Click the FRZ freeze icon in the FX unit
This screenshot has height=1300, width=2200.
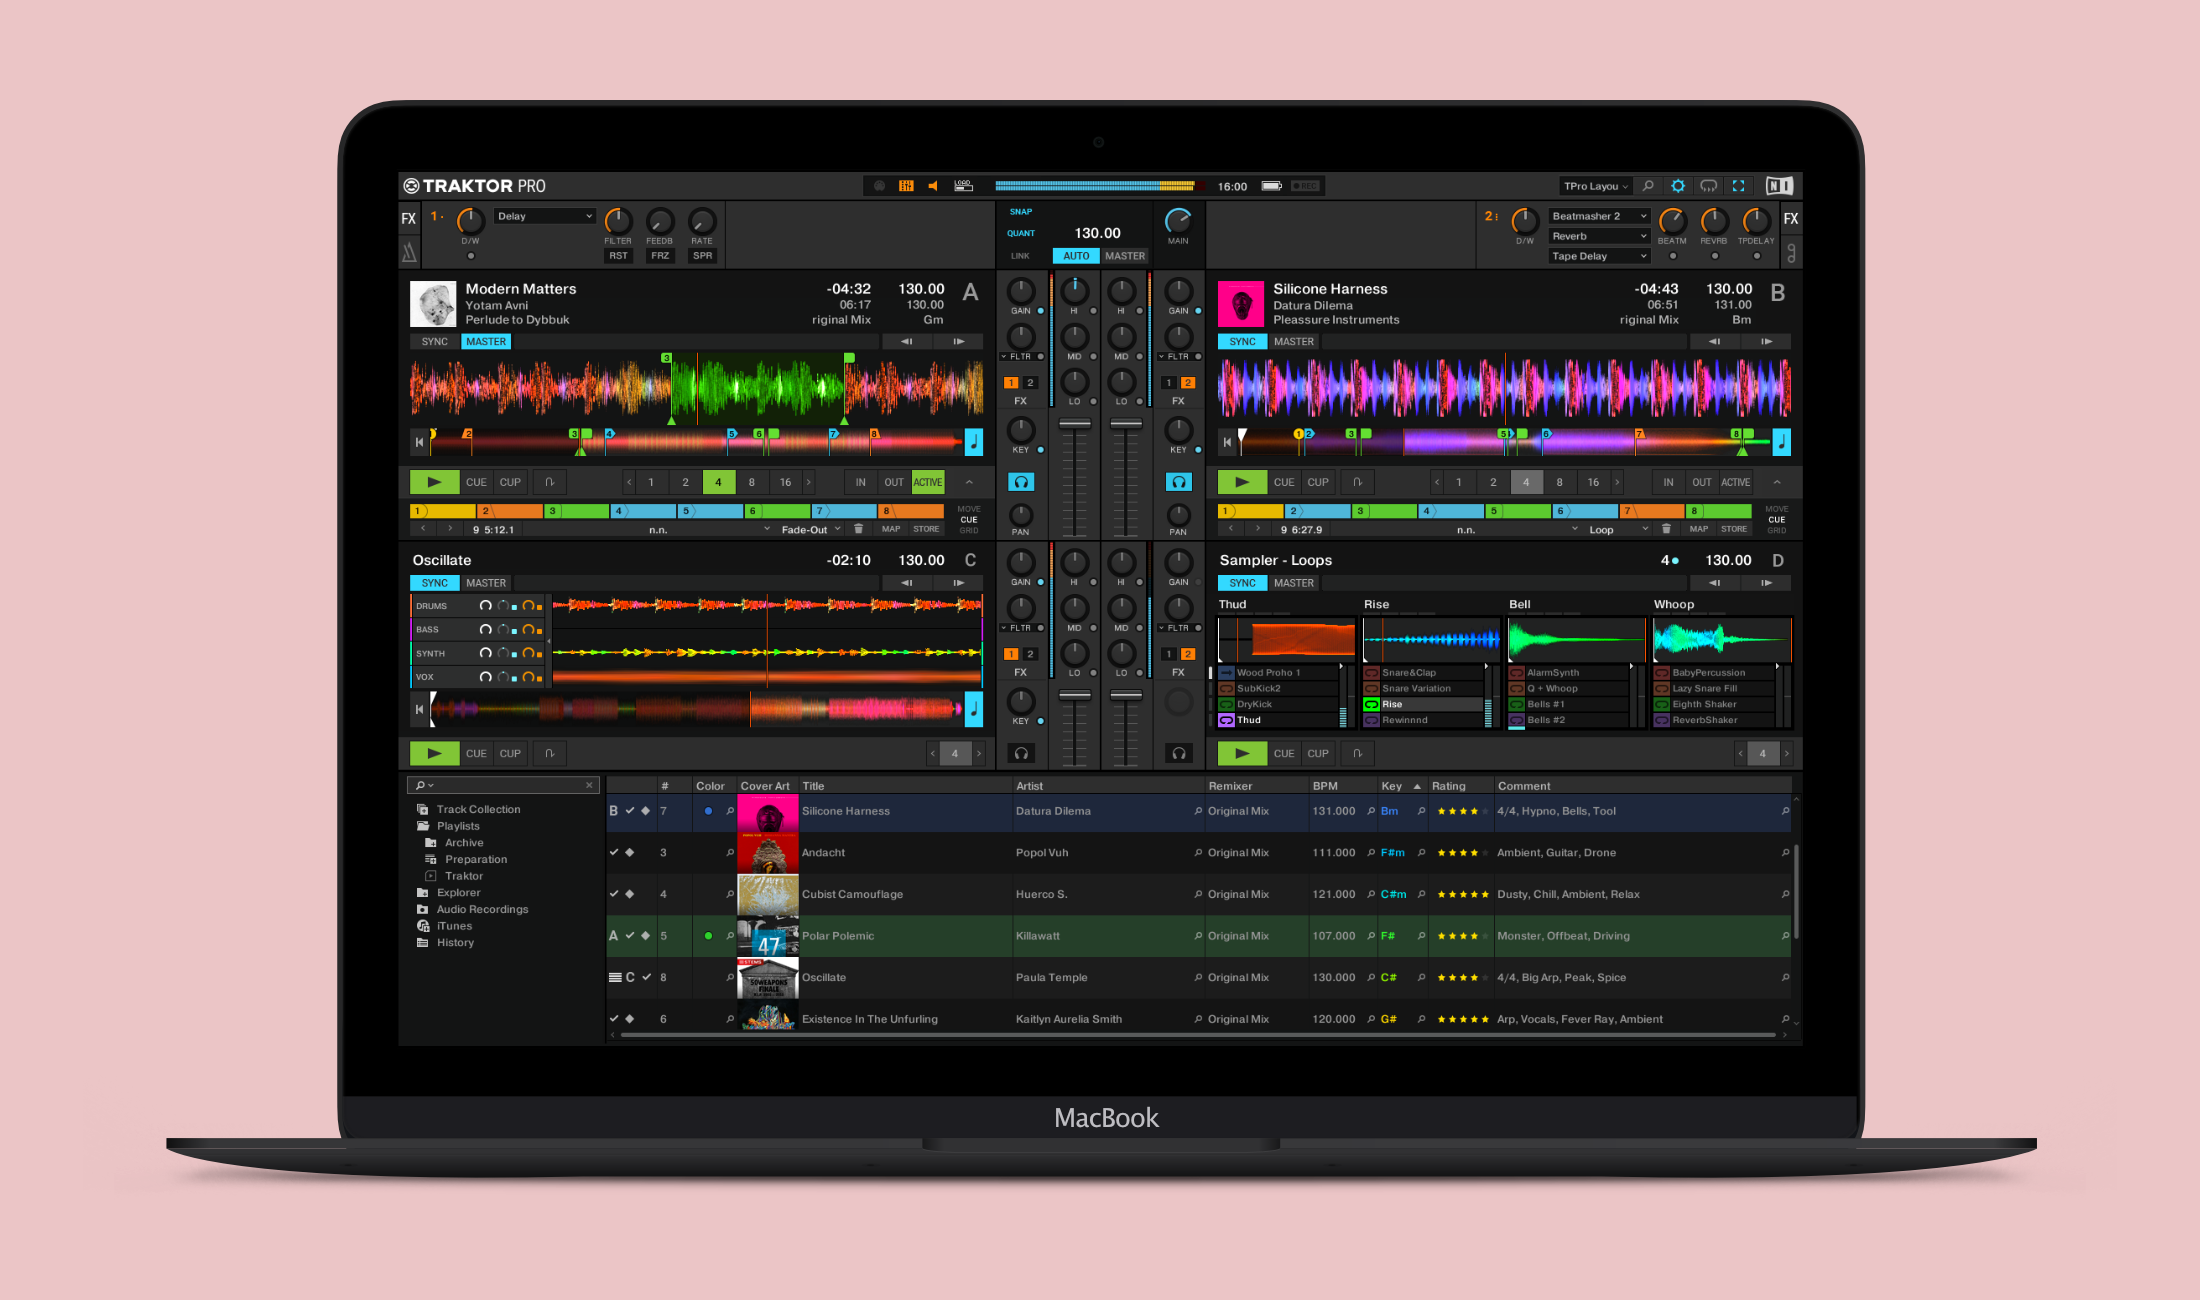pos(659,255)
